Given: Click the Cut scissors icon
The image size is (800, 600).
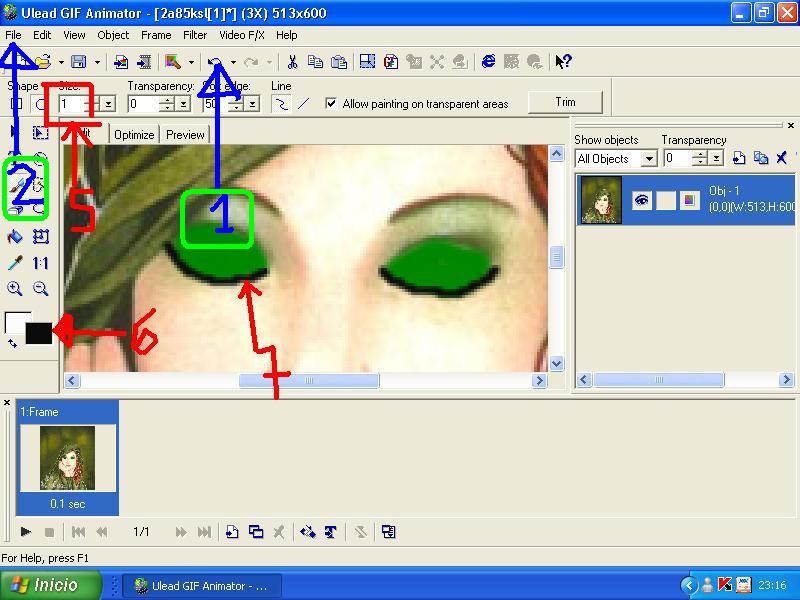Looking at the screenshot, I should [x=292, y=62].
